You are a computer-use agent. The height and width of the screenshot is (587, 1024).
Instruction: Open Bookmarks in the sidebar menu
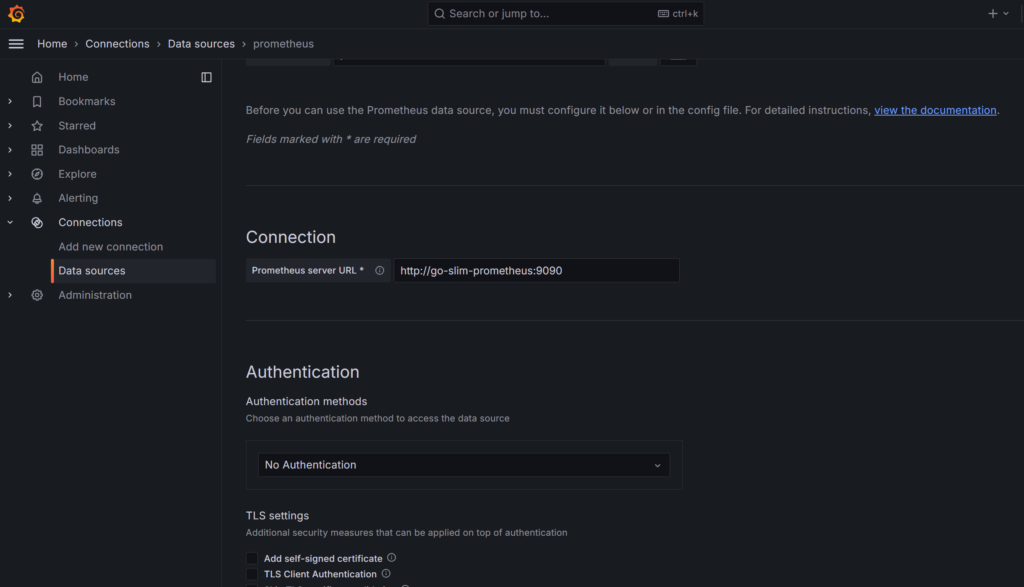coord(87,101)
